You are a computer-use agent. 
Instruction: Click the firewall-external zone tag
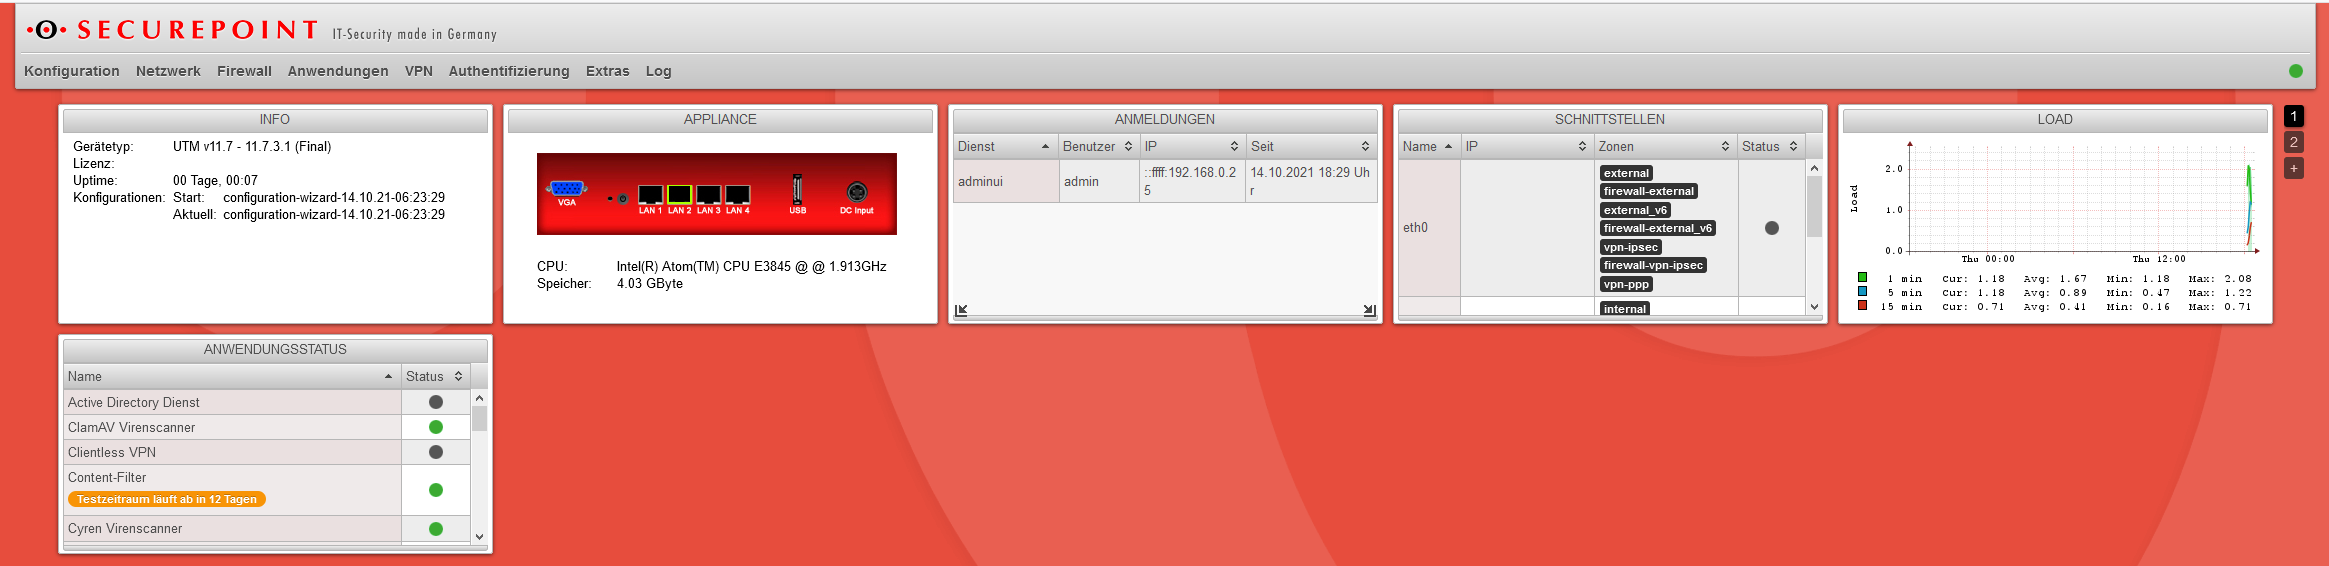(1649, 191)
